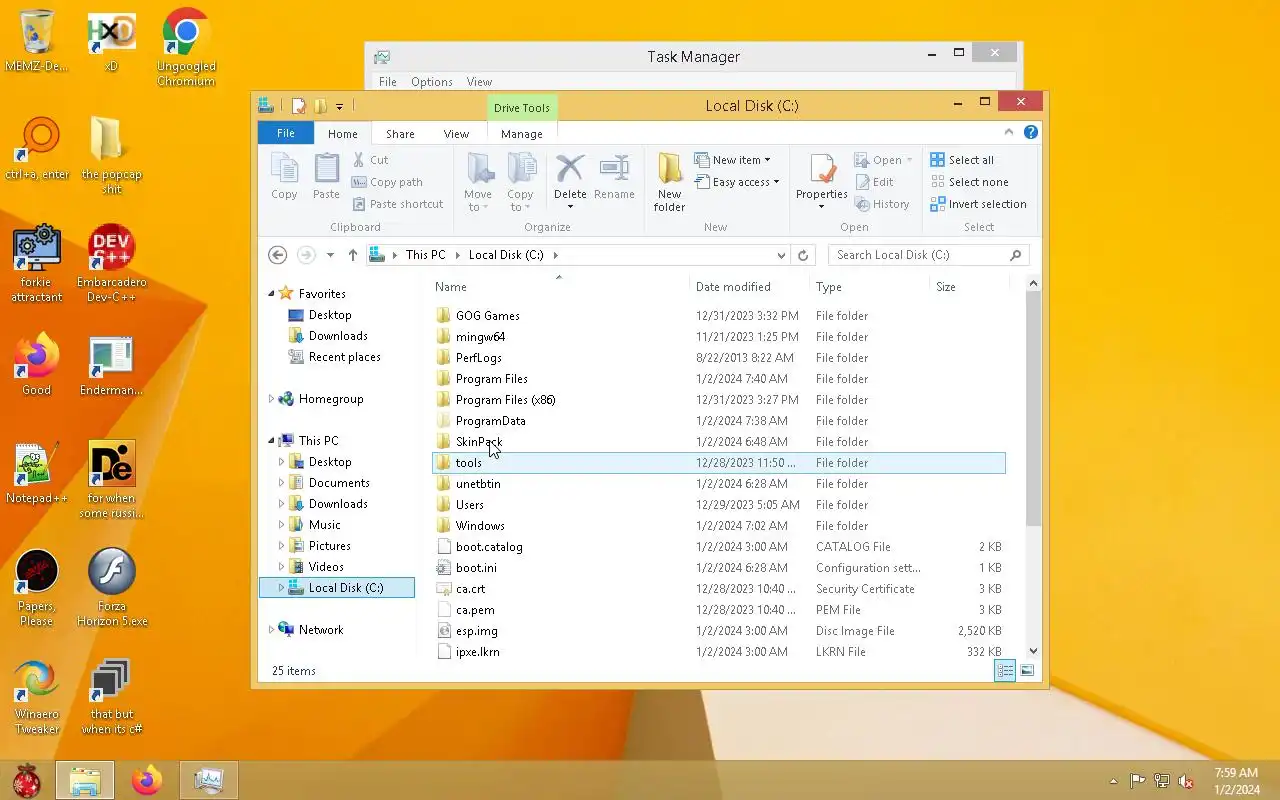This screenshot has width=1280, height=800.
Task: Click the Copy ribbon icon
Action: 284,177
